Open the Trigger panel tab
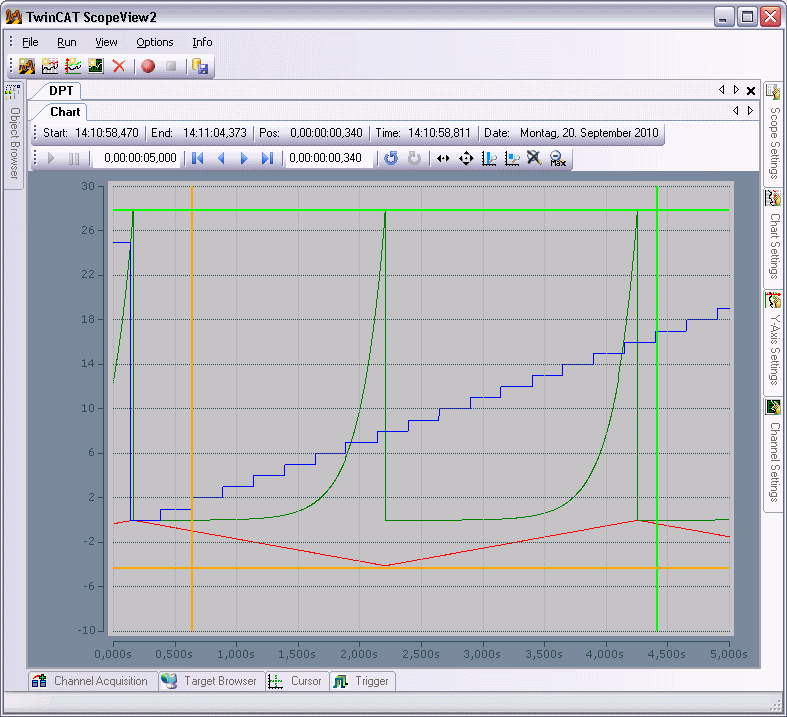Viewport: 787px width, 717px height. click(x=362, y=681)
